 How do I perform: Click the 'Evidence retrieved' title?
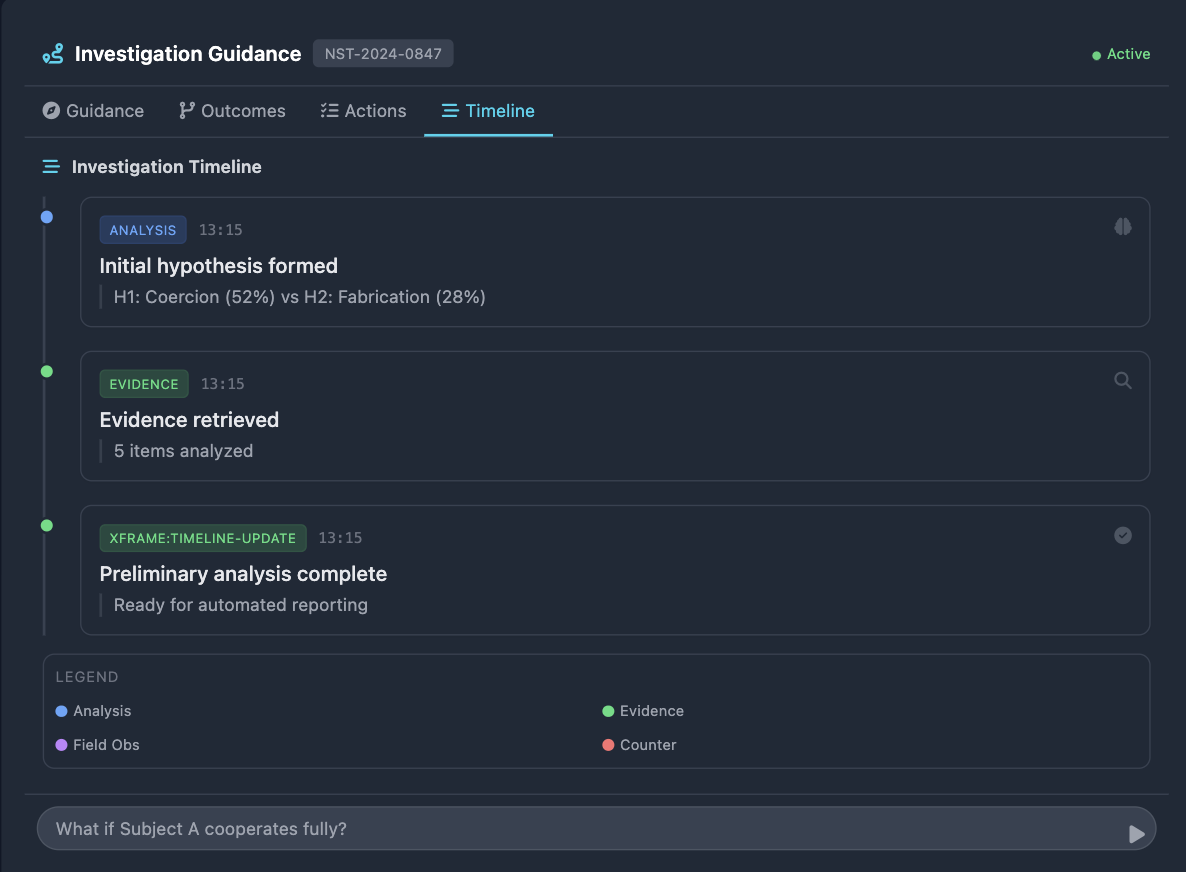189,420
